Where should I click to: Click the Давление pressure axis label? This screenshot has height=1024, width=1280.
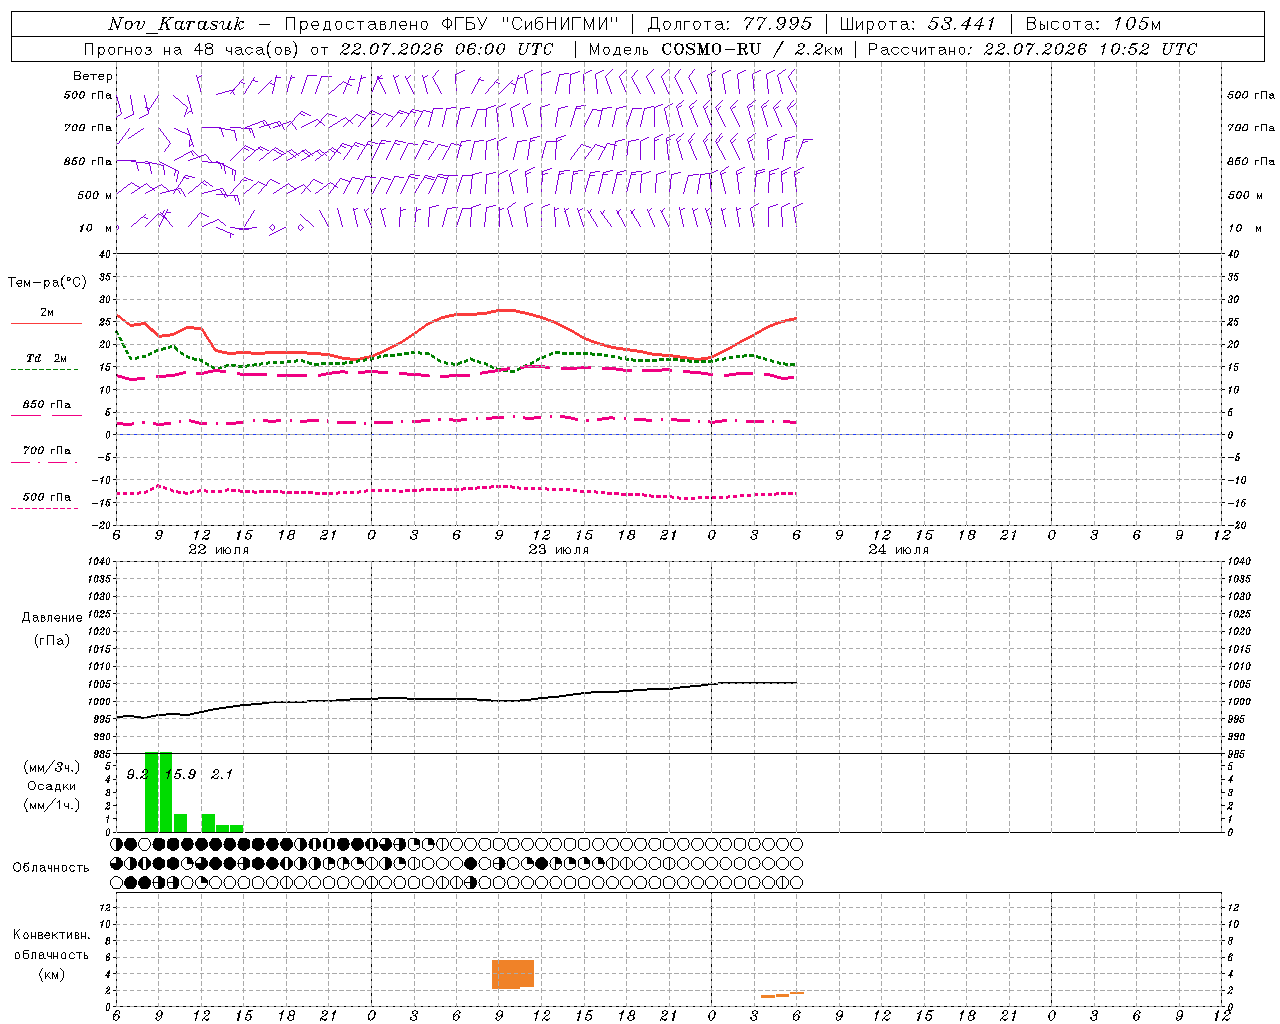pyautogui.click(x=52, y=618)
